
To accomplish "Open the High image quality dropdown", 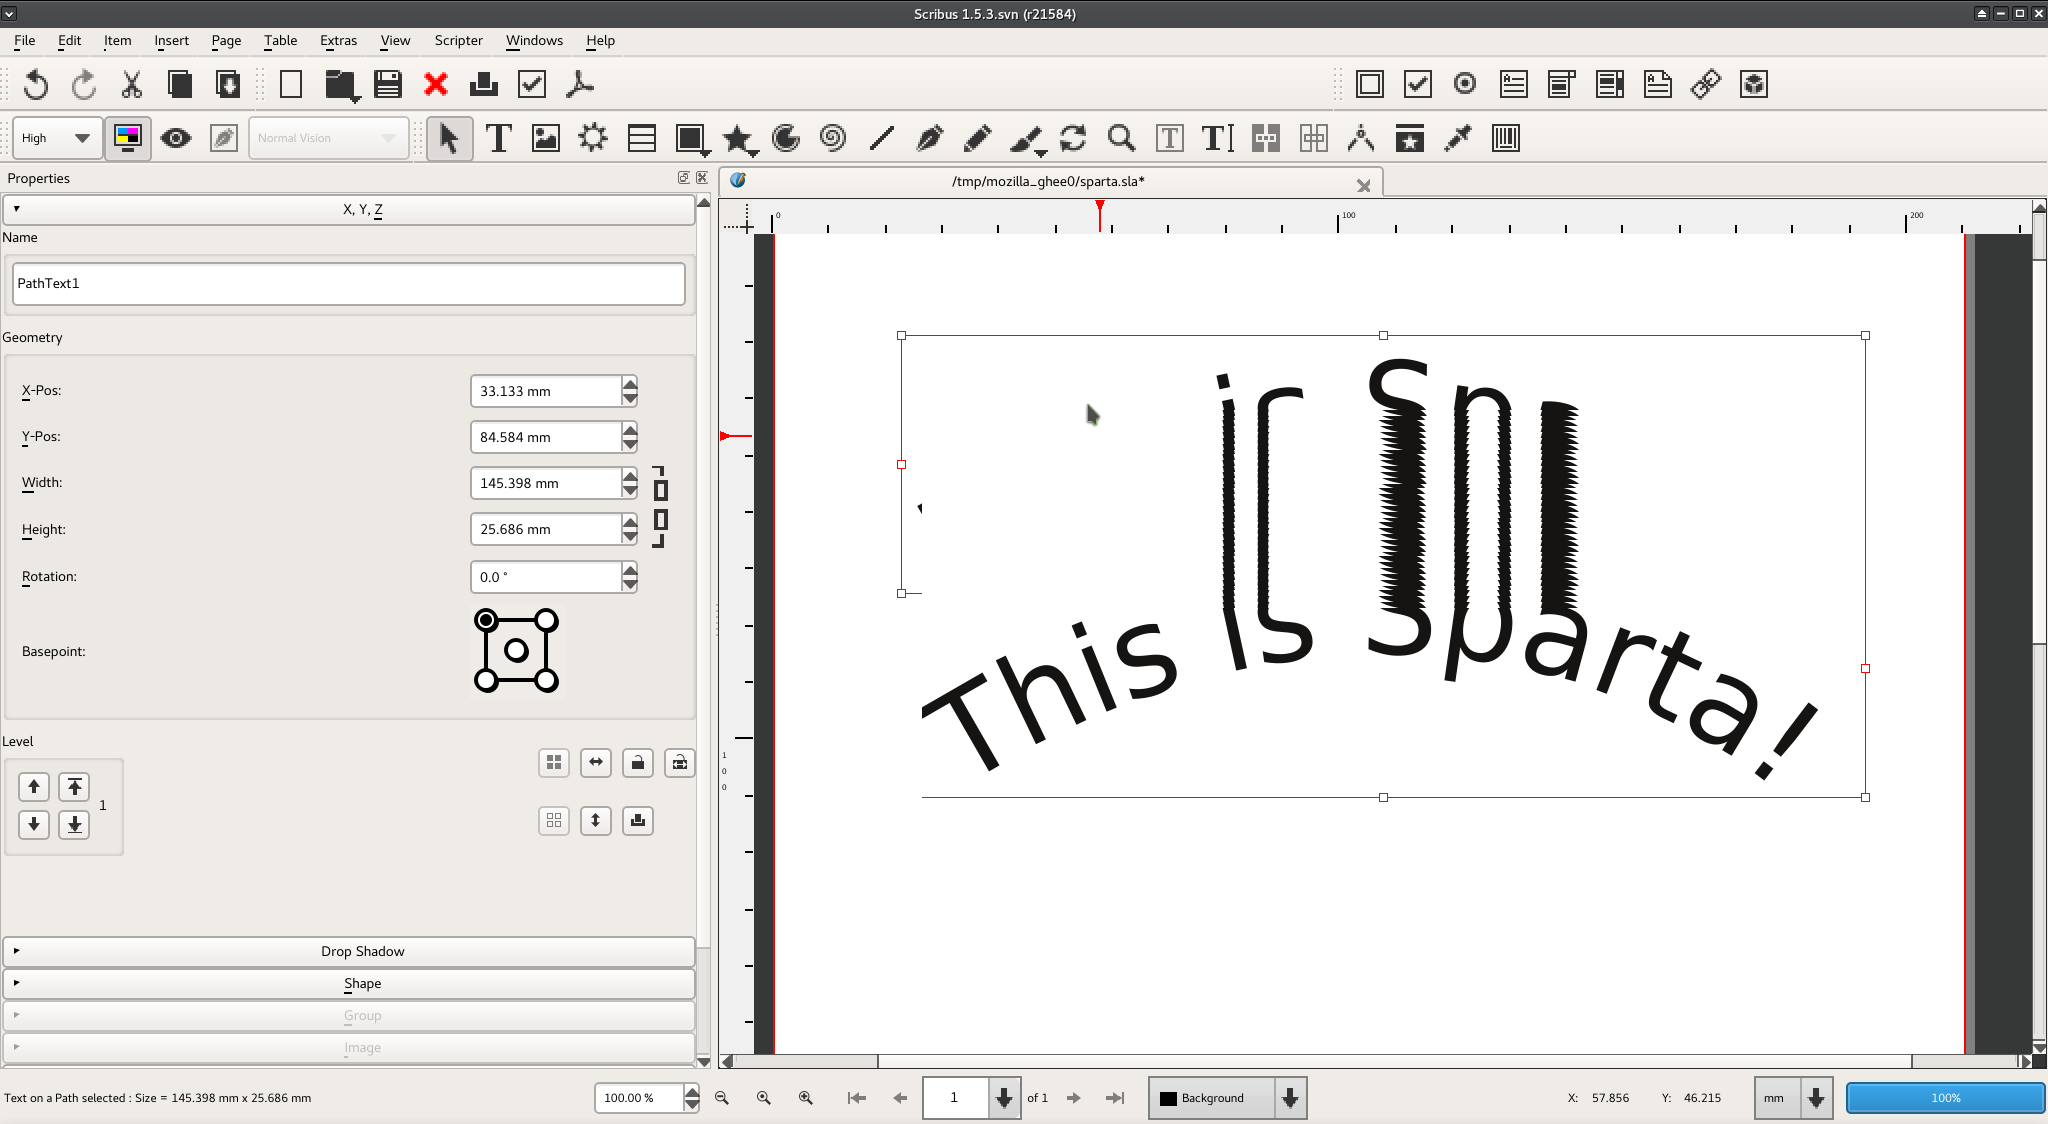I will point(57,138).
